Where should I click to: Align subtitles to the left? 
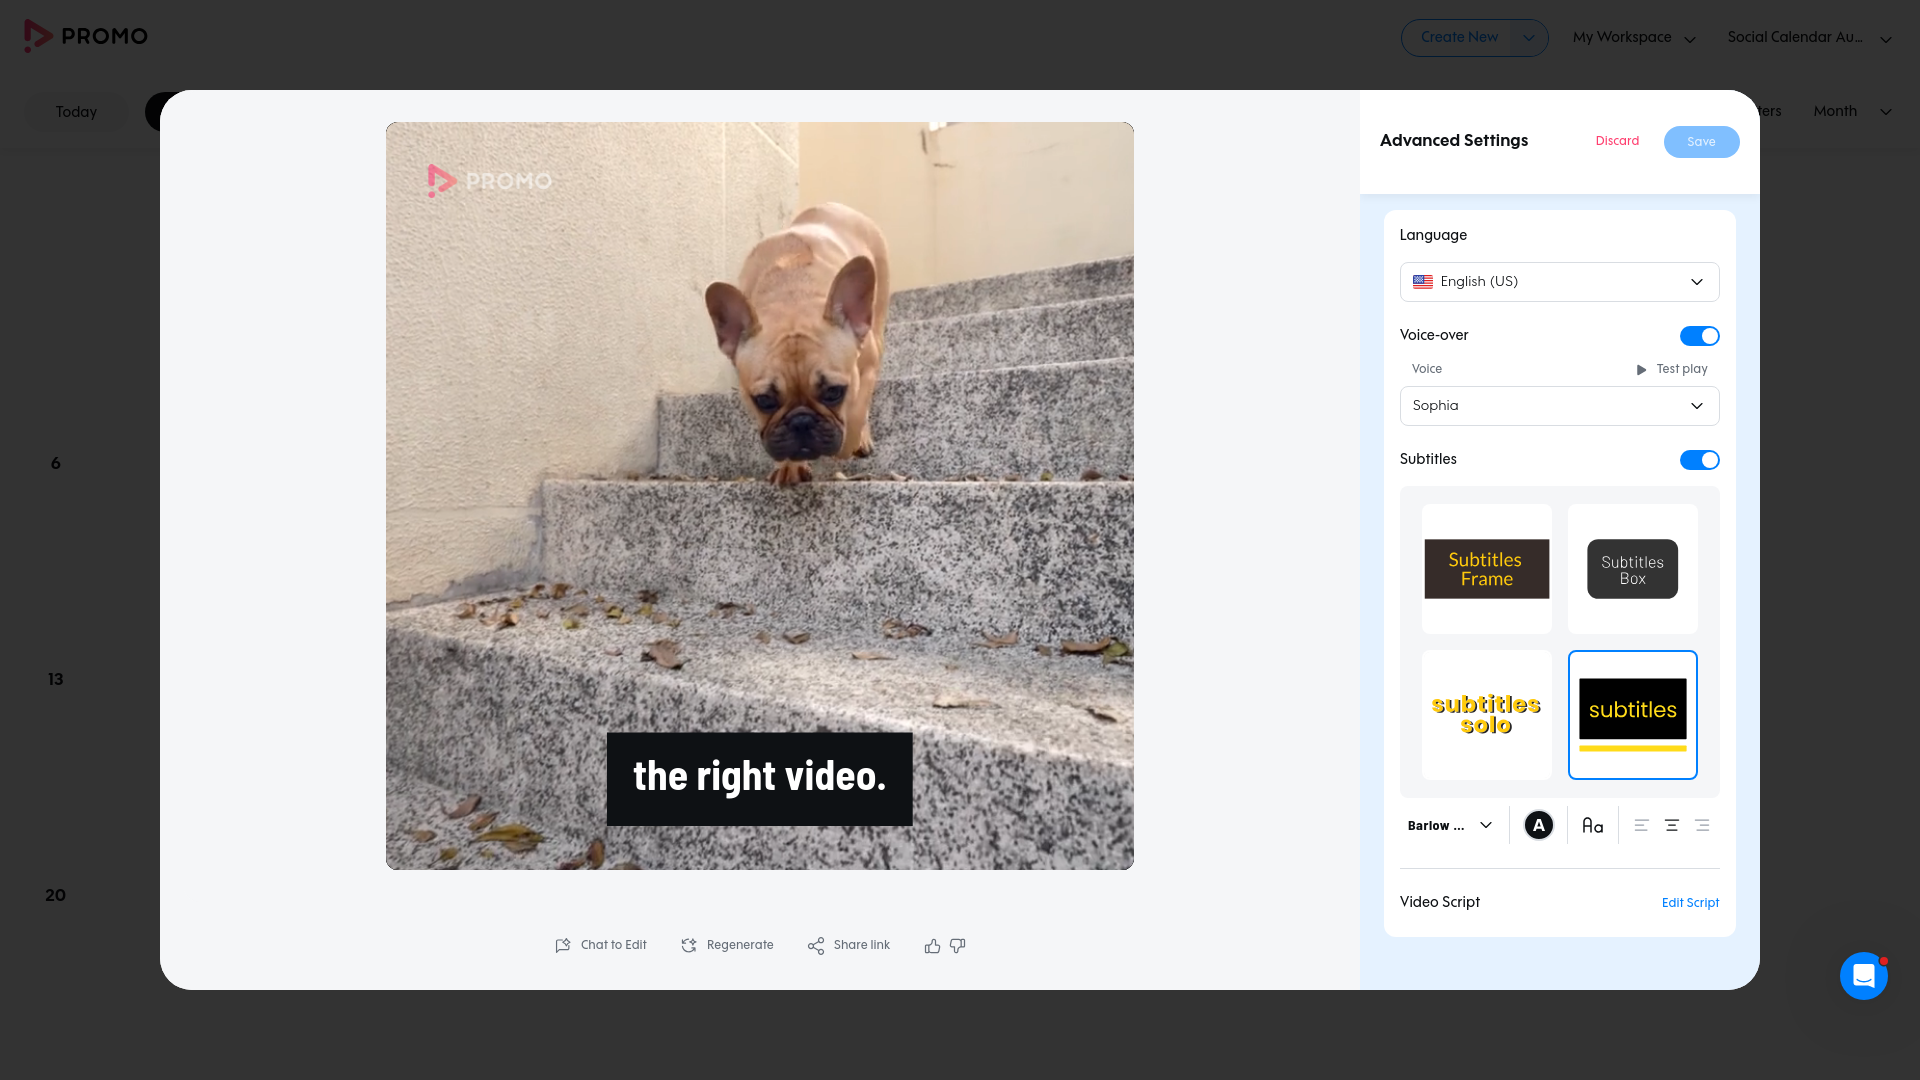tap(1641, 826)
